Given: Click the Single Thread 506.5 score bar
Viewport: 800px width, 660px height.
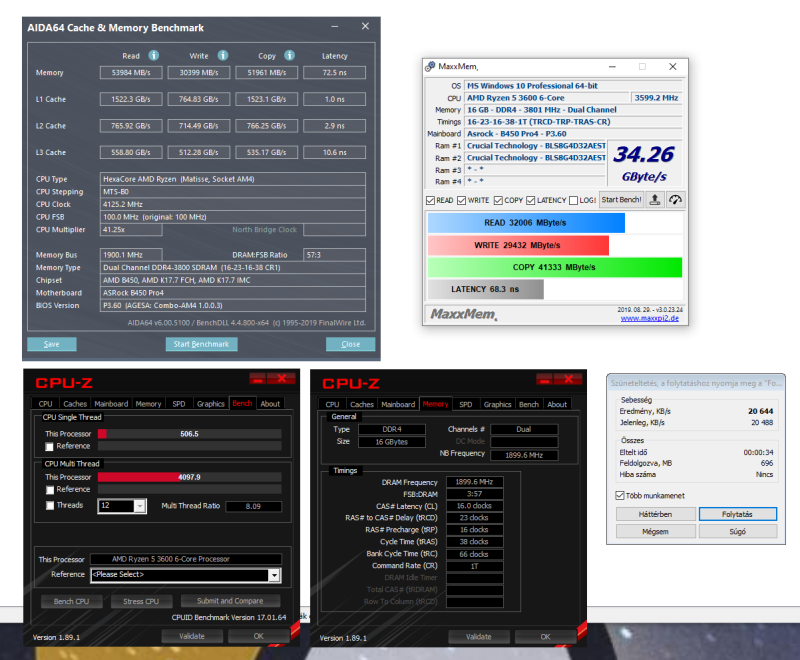Looking at the screenshot, I should click(x=189, y=434).
